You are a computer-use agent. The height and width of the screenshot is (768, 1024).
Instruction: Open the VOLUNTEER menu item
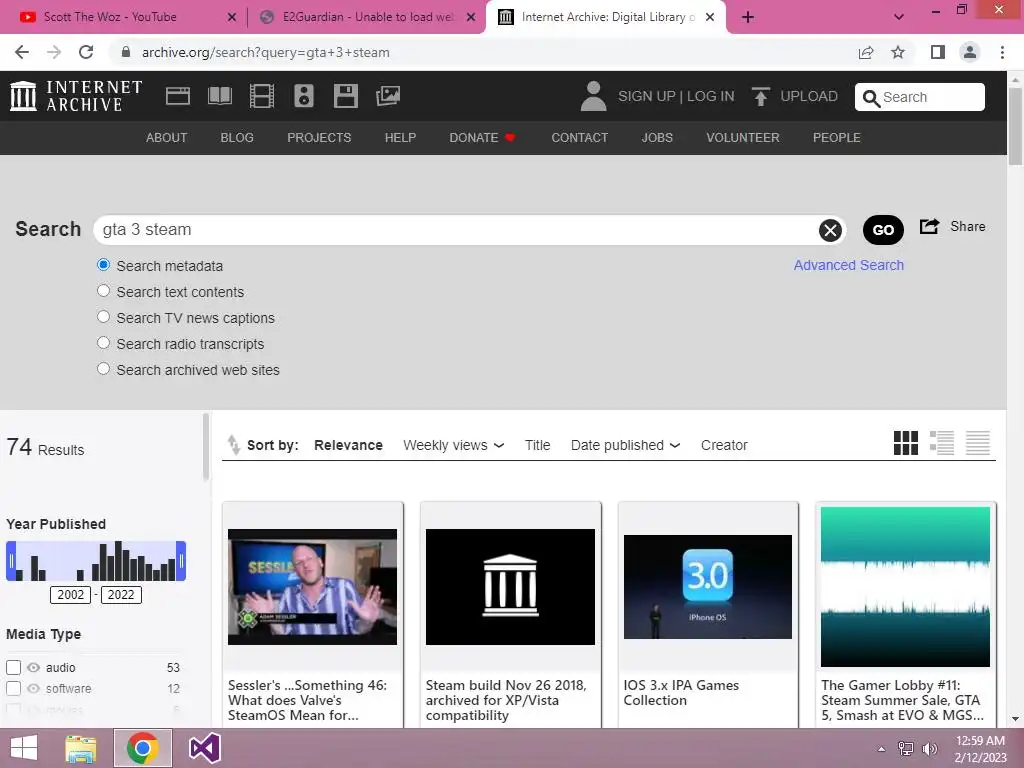(743, 138)
